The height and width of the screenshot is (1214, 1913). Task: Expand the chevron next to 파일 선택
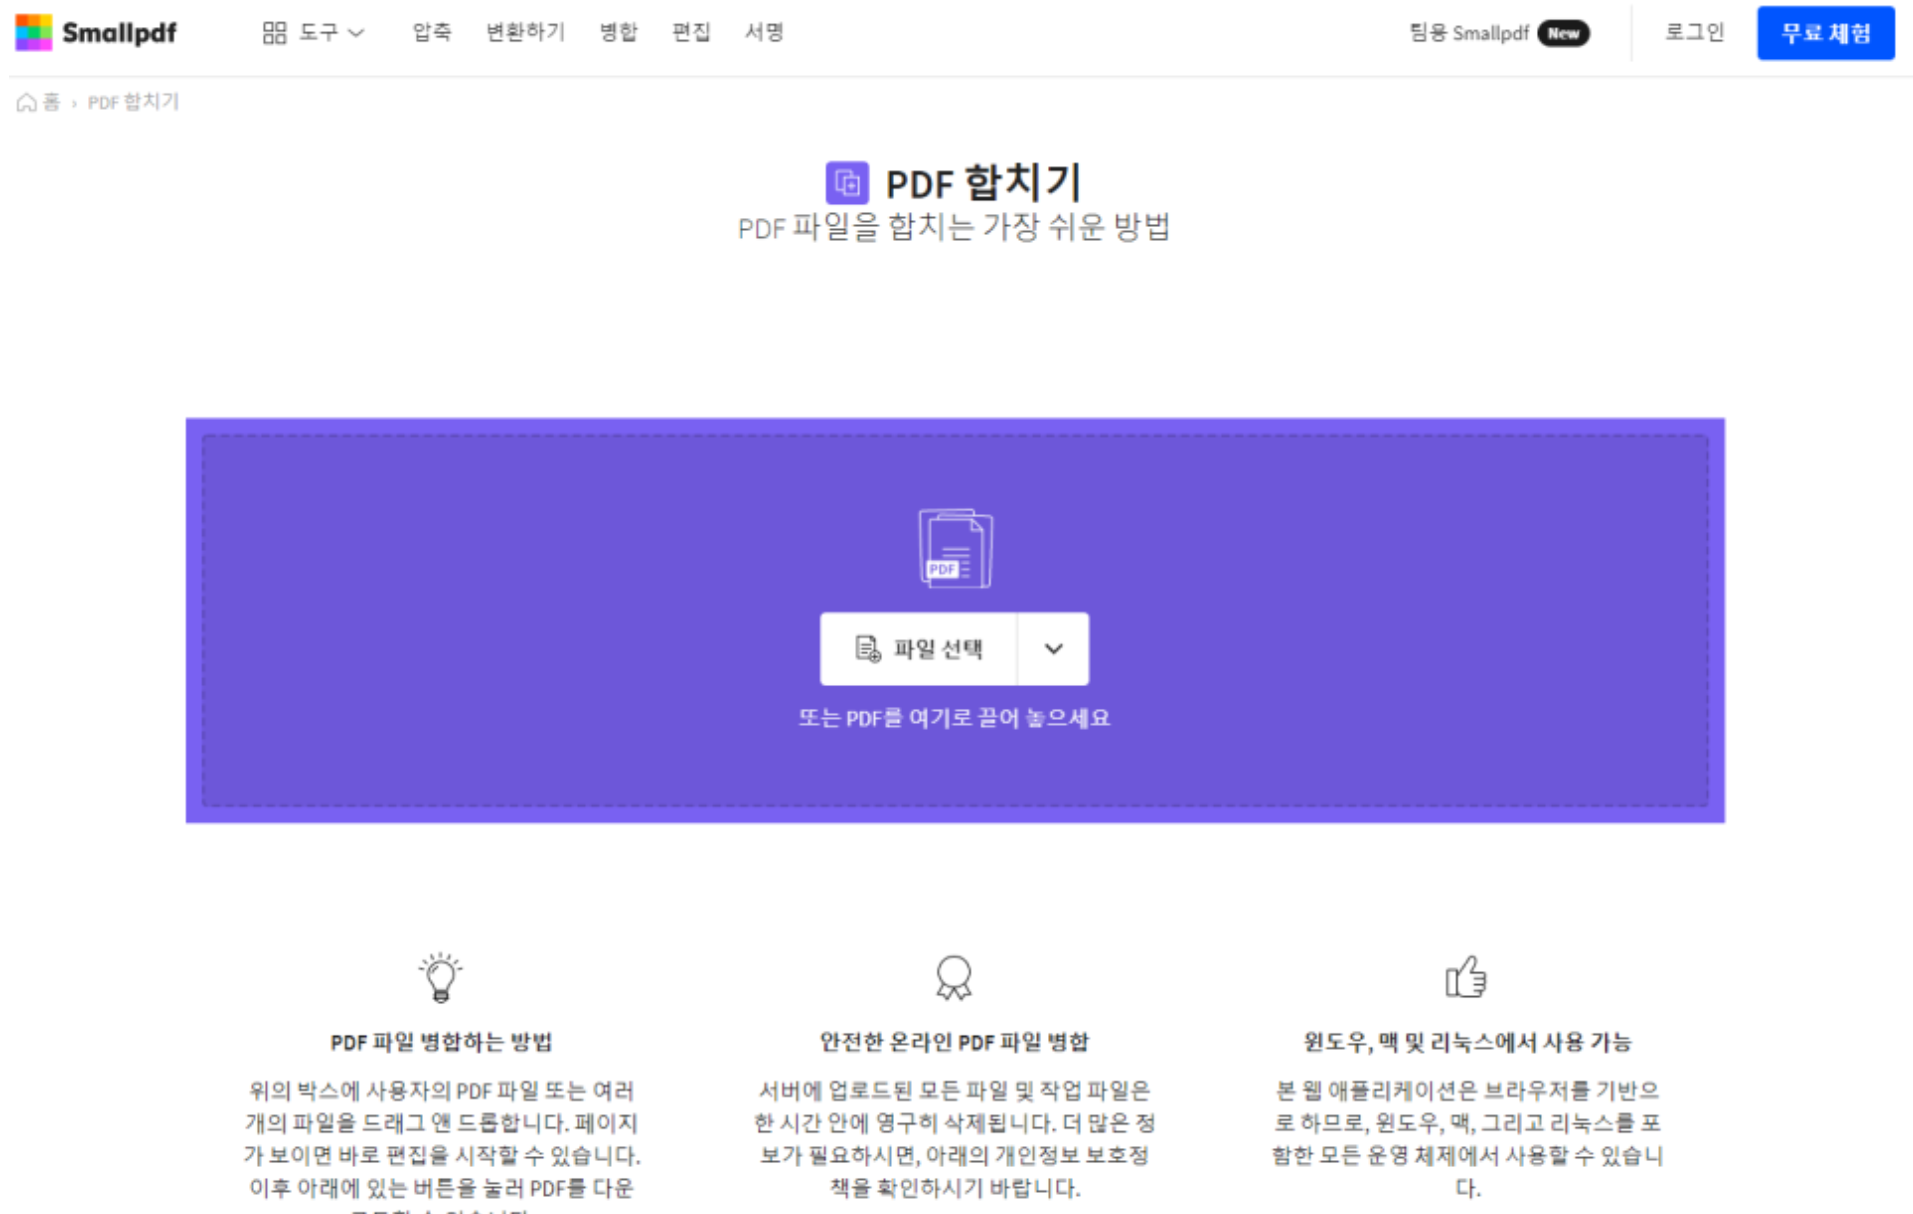(1052, 648)
